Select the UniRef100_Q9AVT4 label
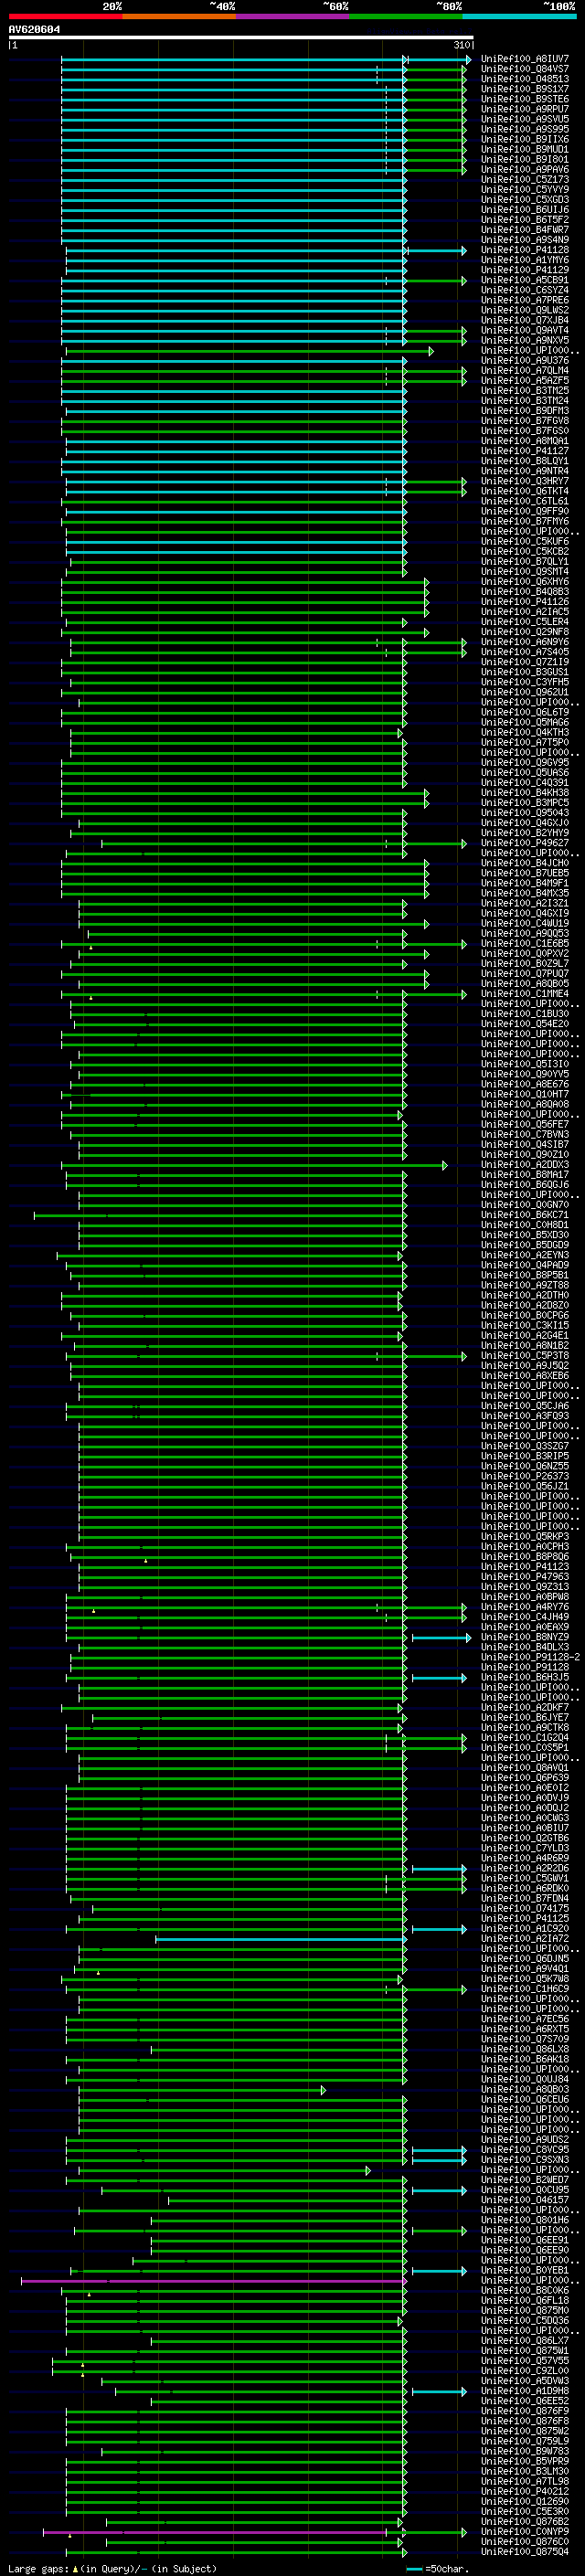Image resolution: width=585 pixels, height=2576 pixels. (x=524, y=330)
